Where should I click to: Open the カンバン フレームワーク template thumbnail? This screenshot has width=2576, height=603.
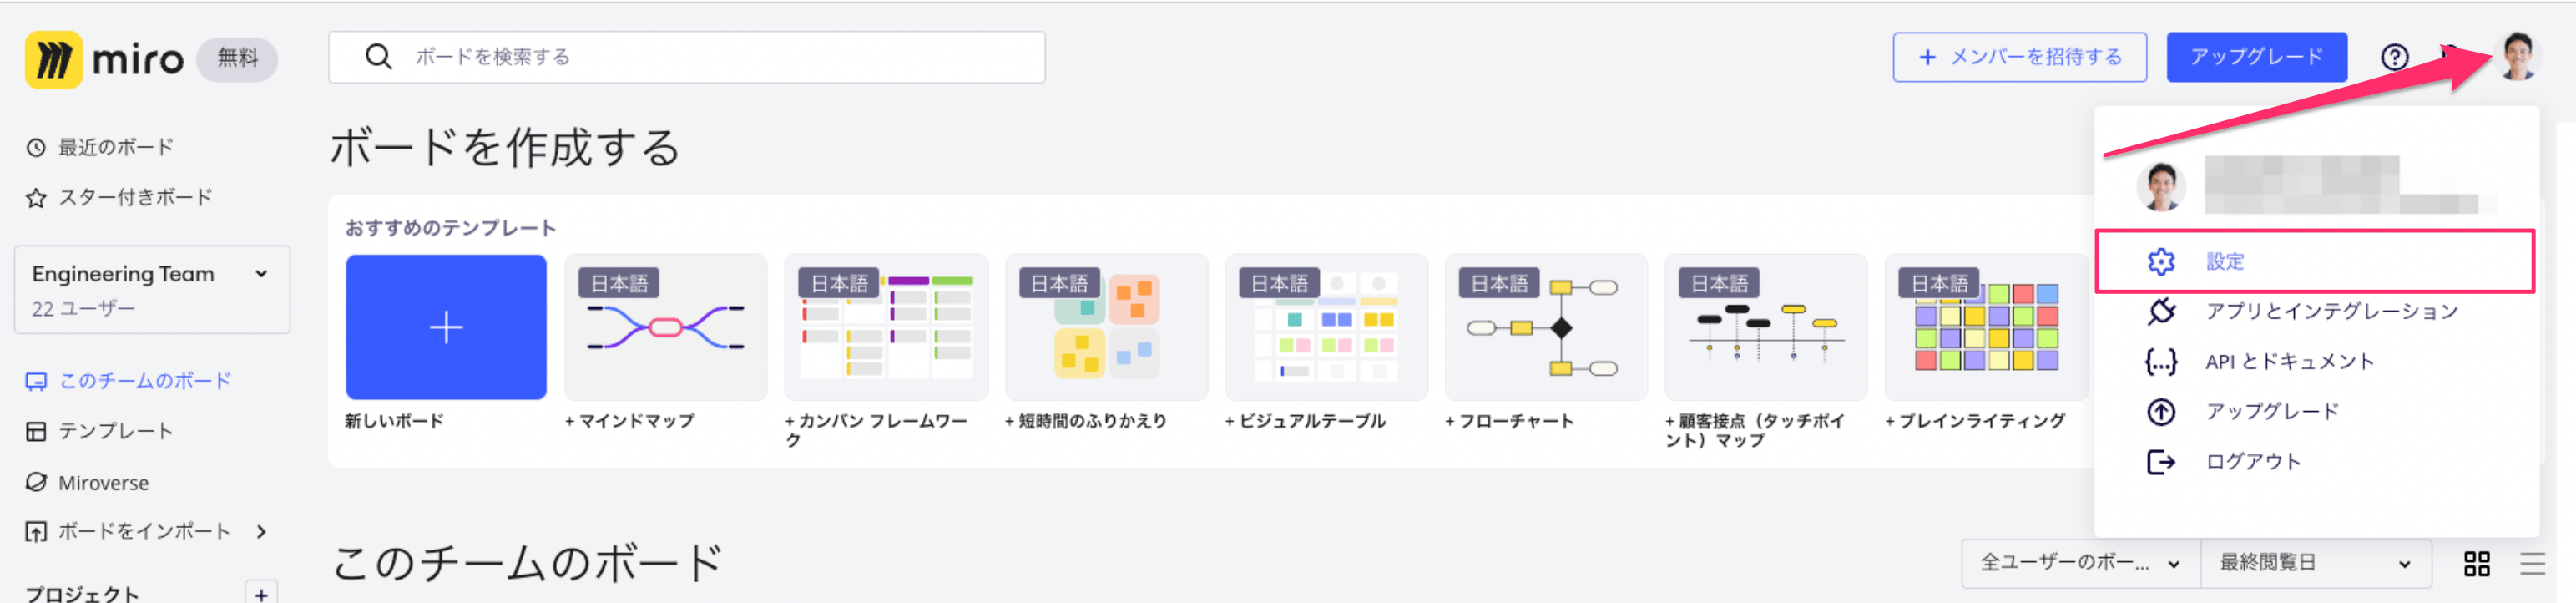pyautogui.click(x=886, y=328)
